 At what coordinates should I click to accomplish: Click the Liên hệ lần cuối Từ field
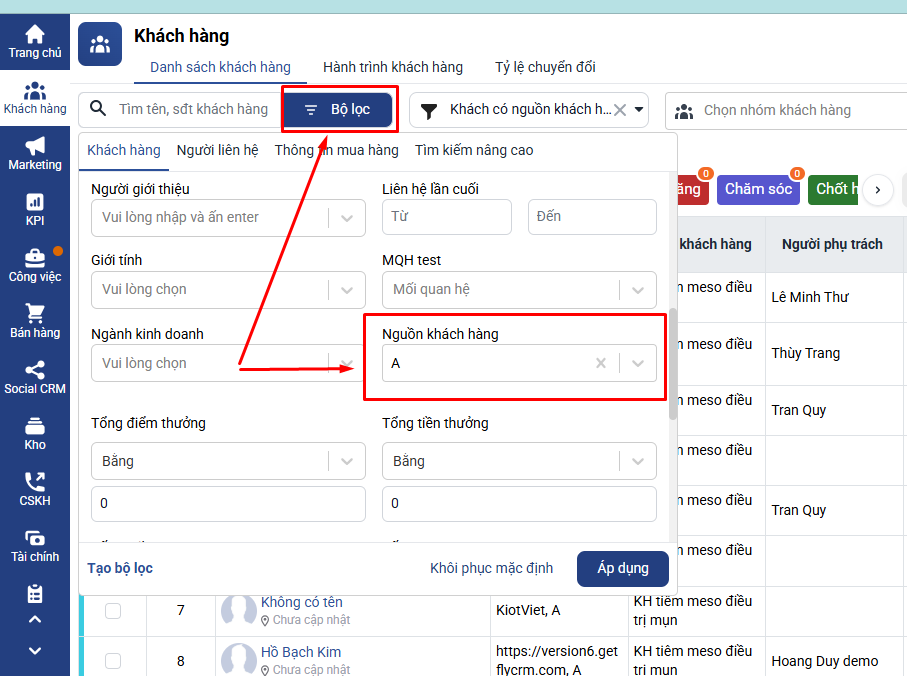[446, 217]
